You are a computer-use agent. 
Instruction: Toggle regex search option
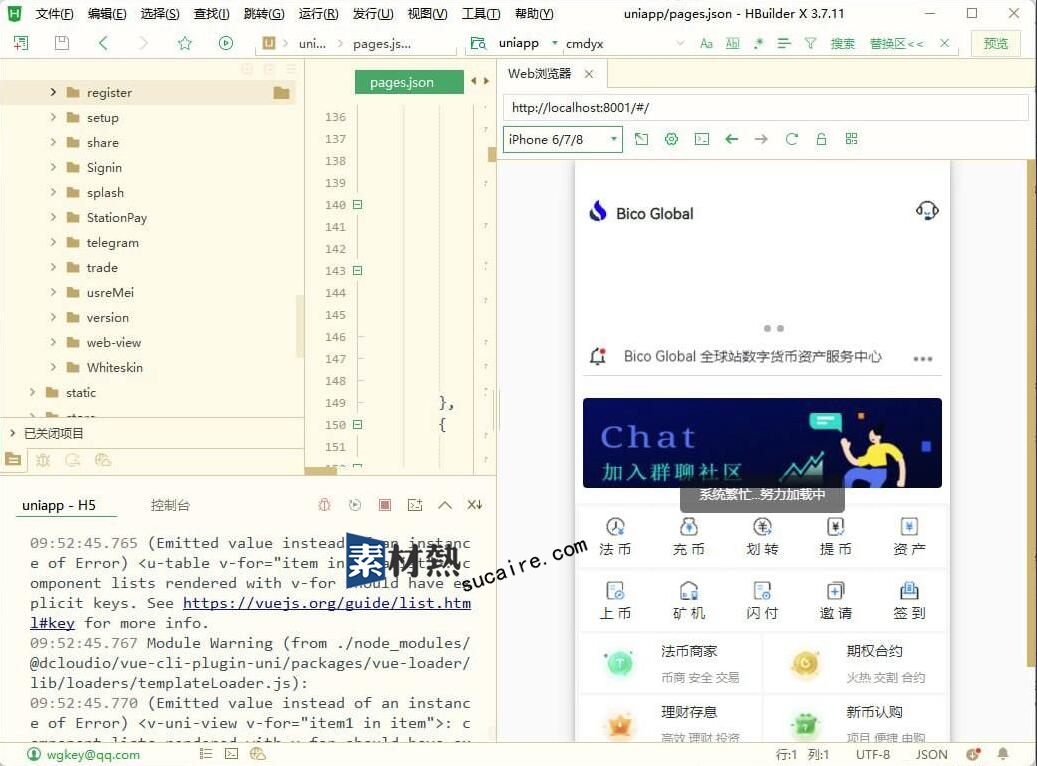coord(759,43)
